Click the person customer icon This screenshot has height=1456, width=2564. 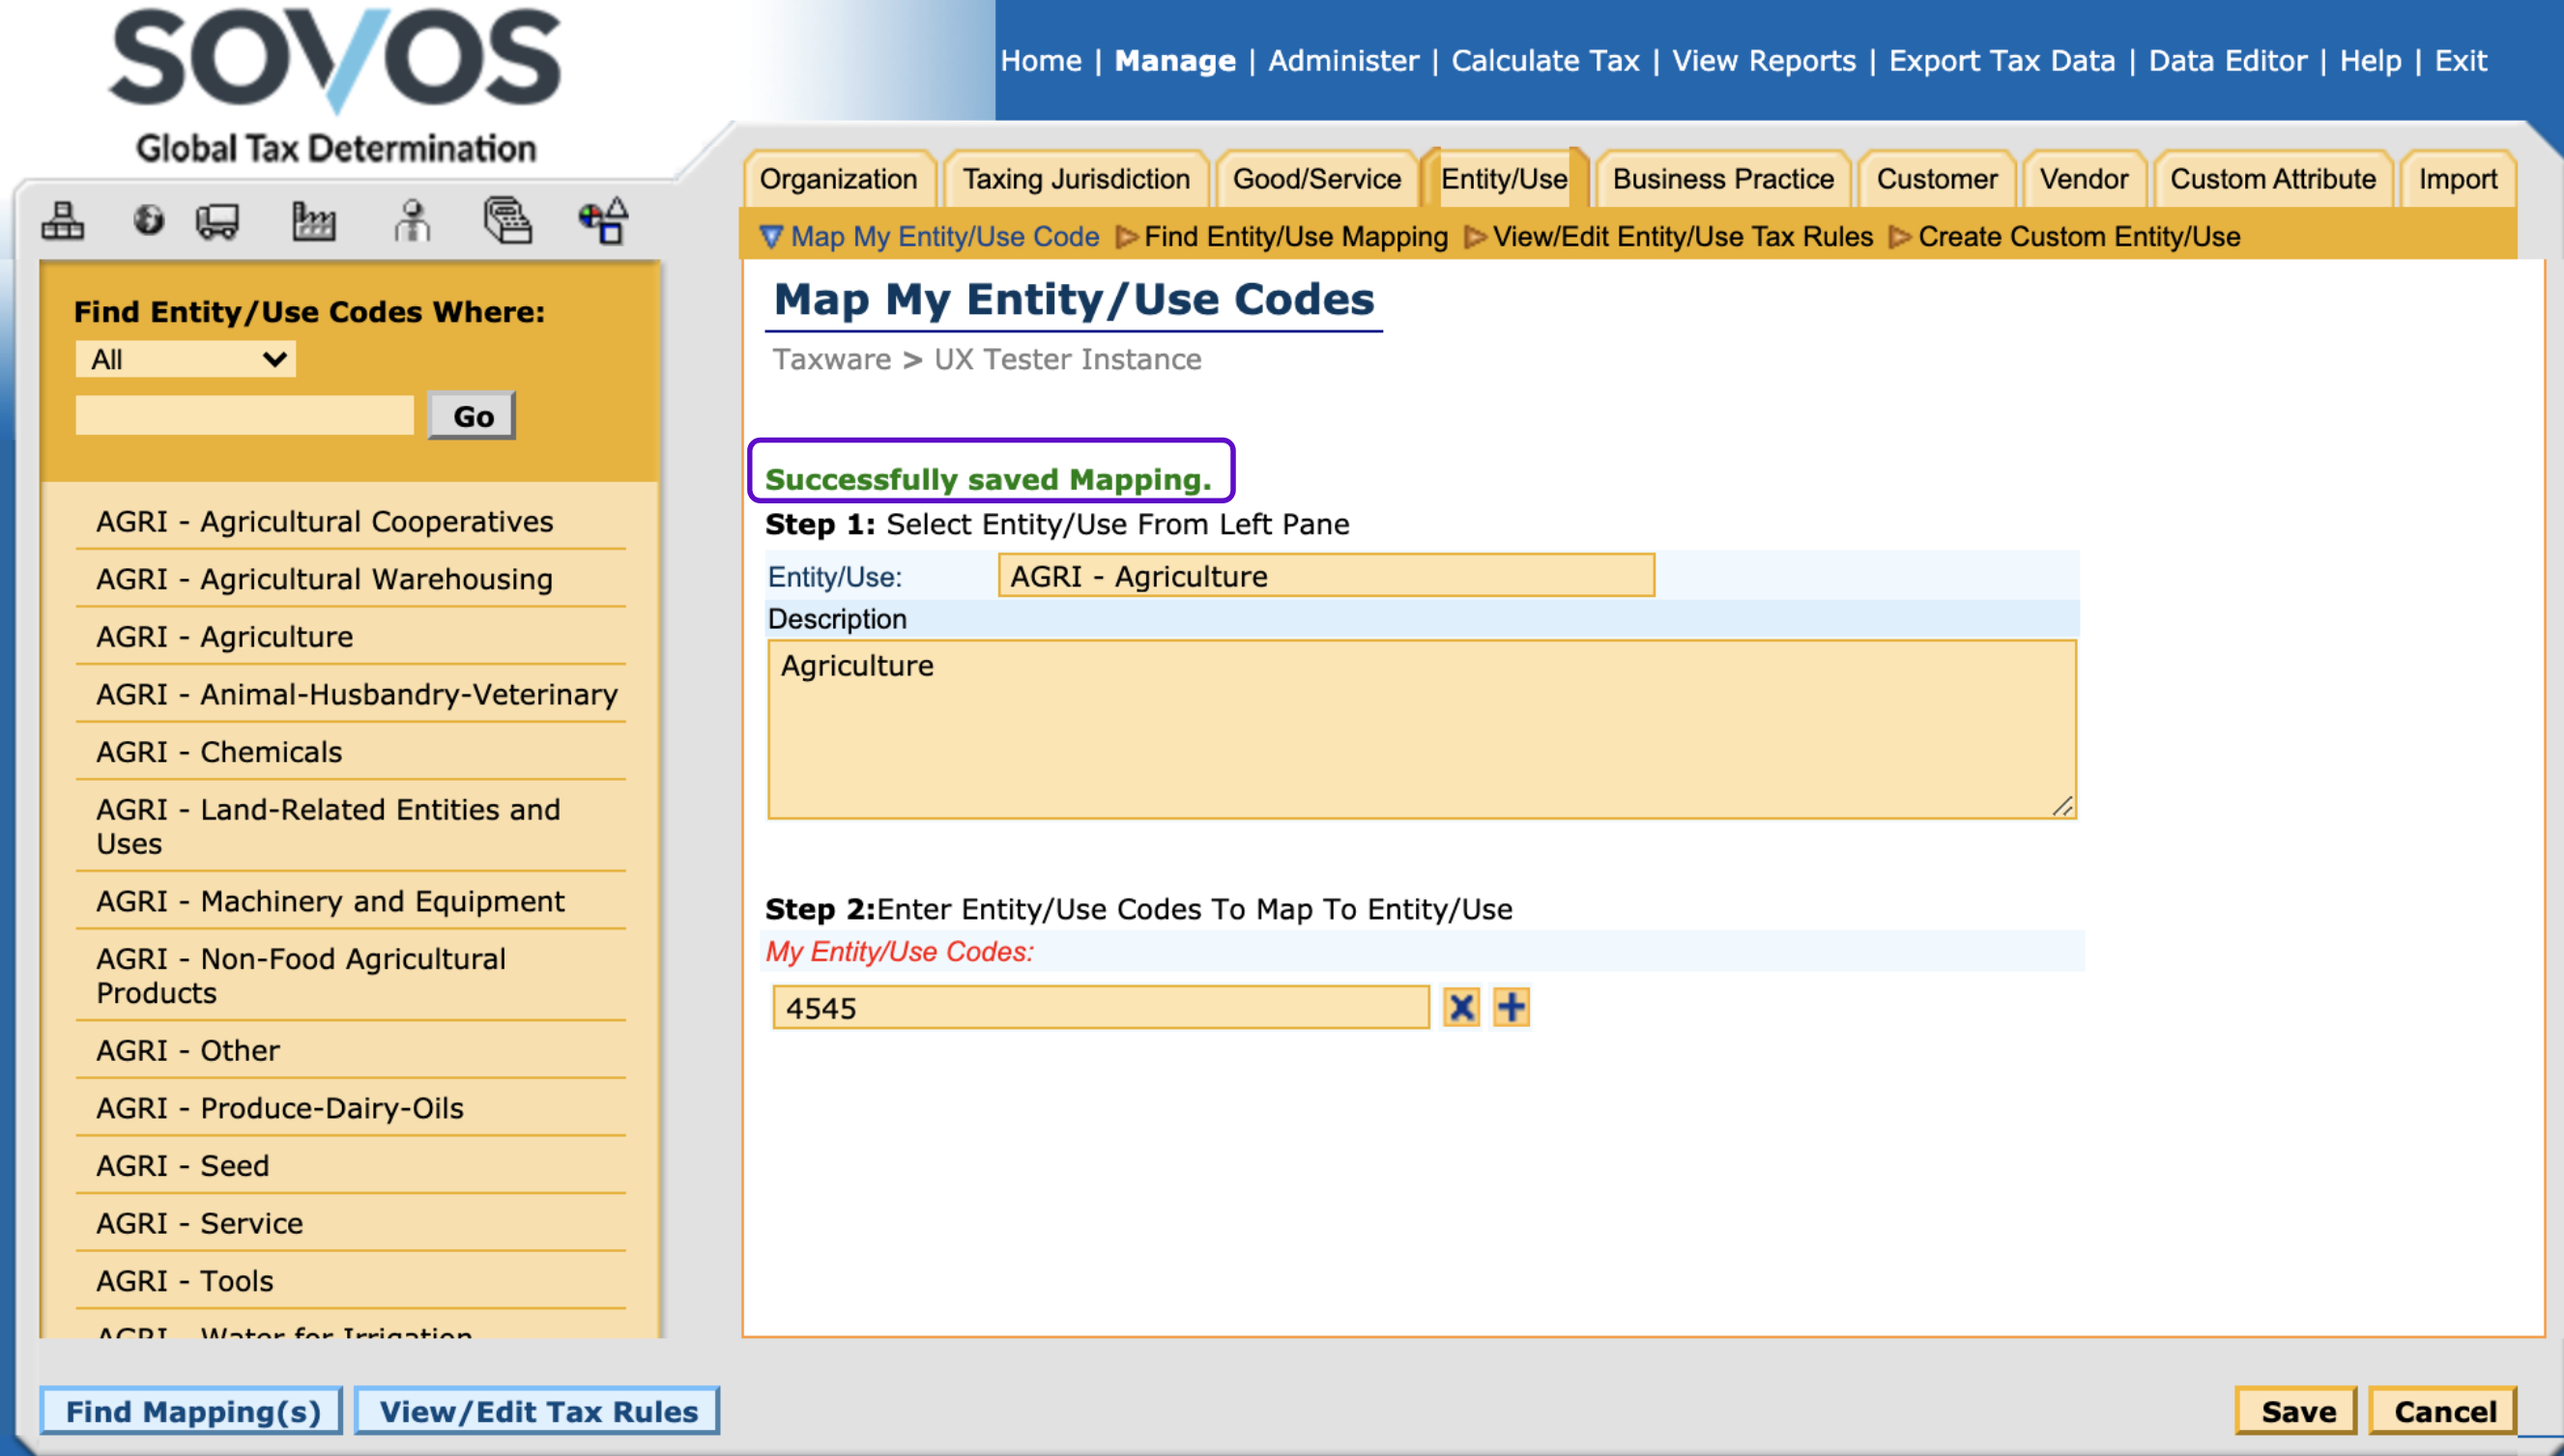pyautogui.click(x=412, y=221)
